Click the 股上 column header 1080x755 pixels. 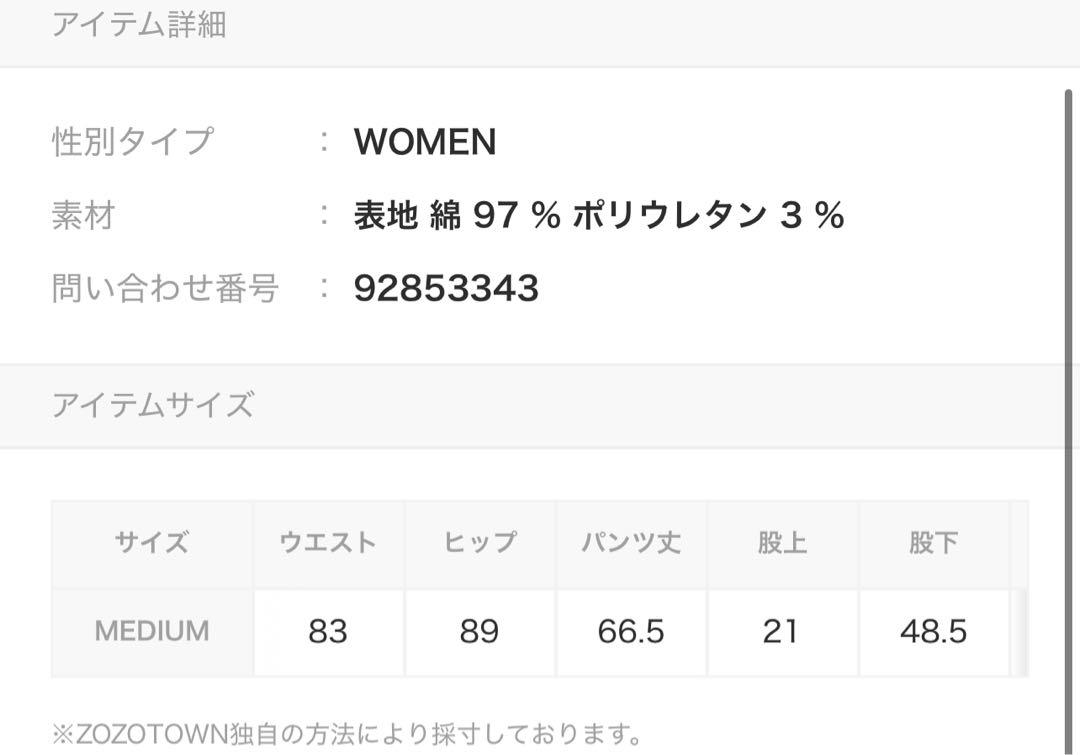tap(782, 544)
